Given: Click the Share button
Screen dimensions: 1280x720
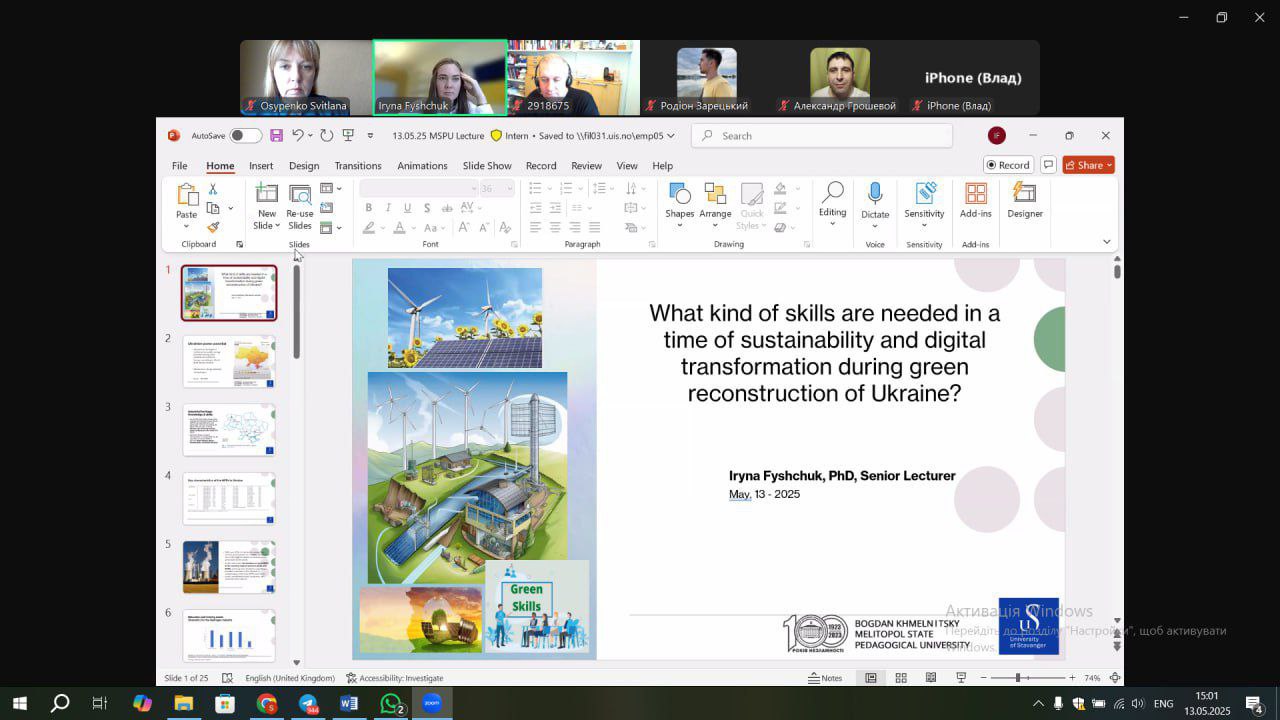Looking at the screenshot, I should 1088,165.
